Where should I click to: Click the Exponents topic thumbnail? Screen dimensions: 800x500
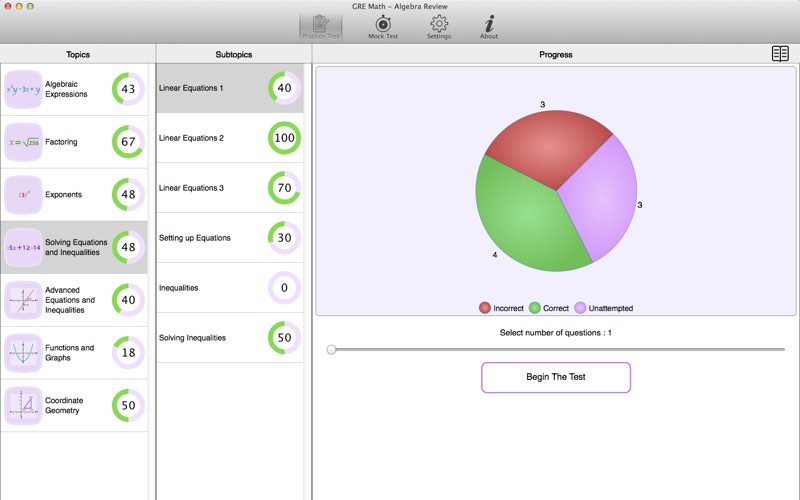coord(23,194)
